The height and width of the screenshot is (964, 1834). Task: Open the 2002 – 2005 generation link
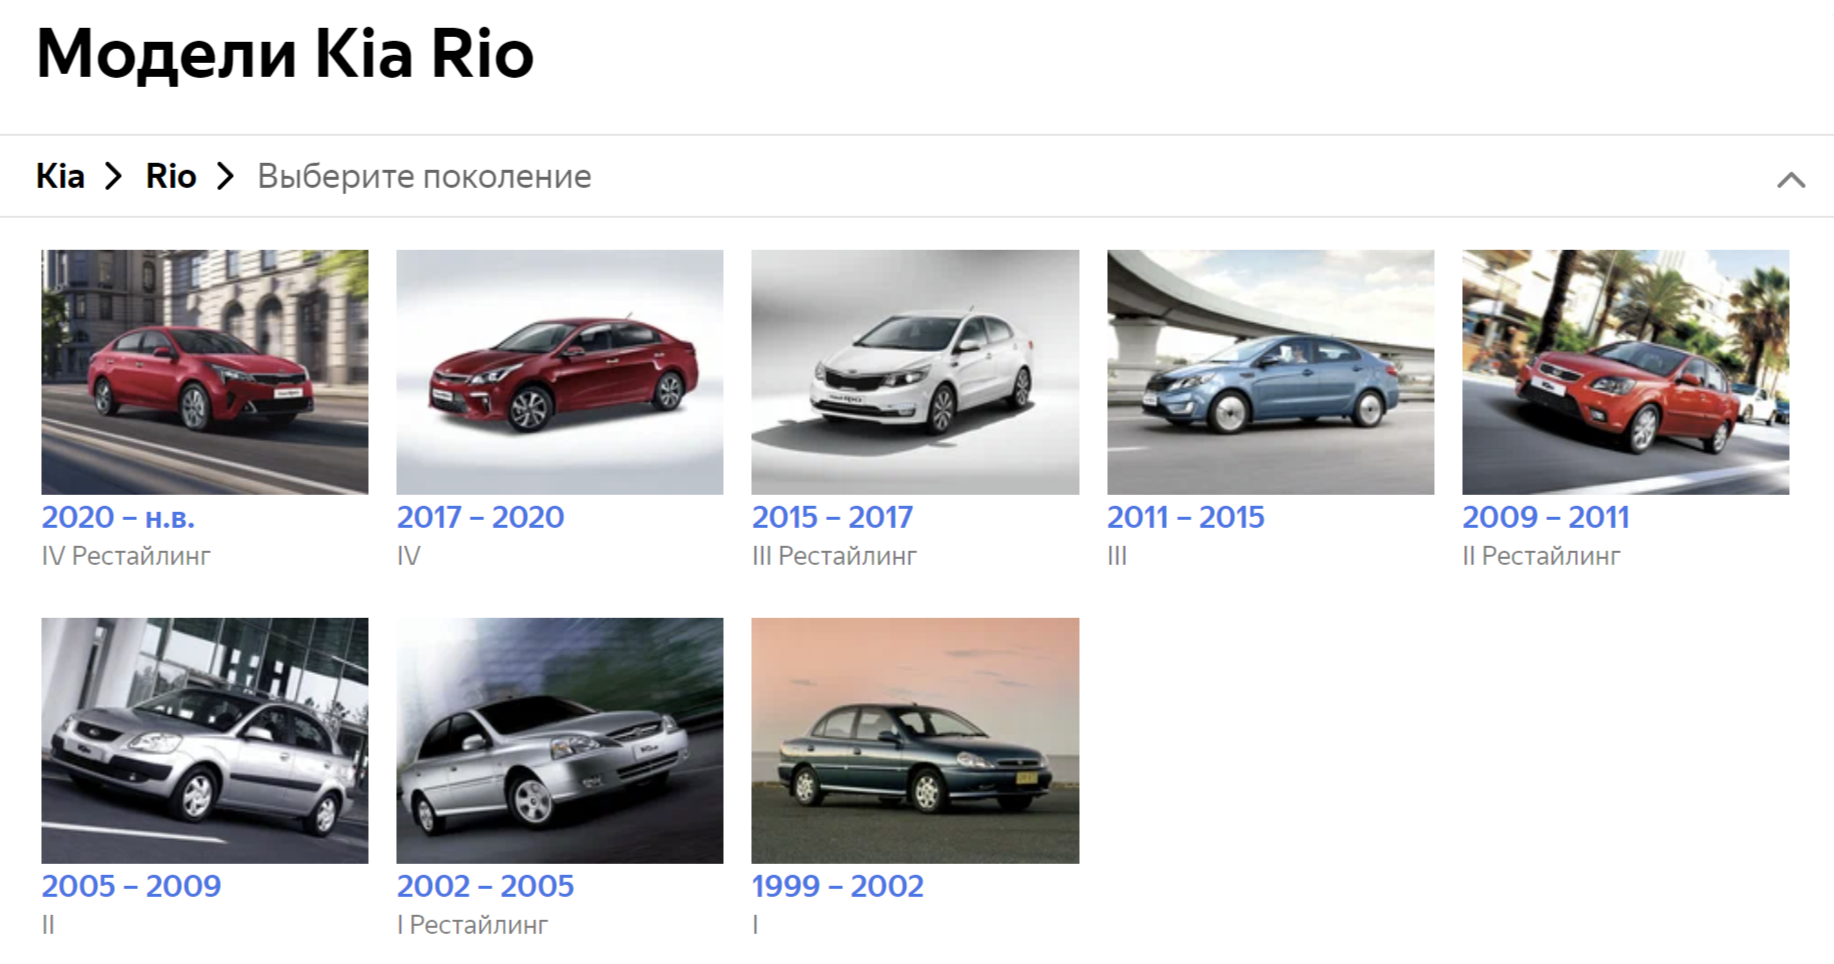tap(485, 886)
